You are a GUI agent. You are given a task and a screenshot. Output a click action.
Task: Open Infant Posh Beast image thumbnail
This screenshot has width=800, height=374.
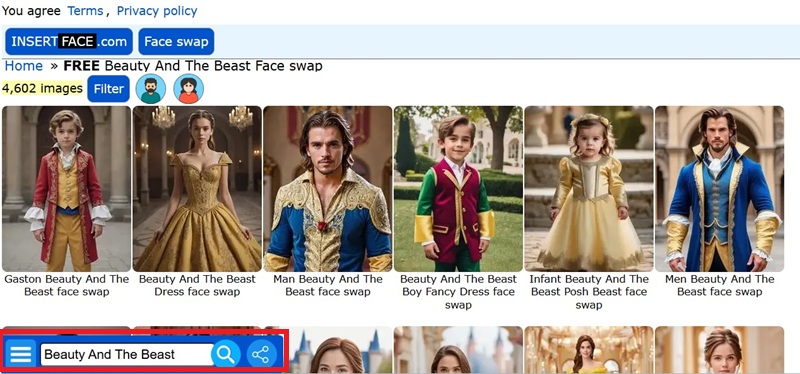coord(589,189)
